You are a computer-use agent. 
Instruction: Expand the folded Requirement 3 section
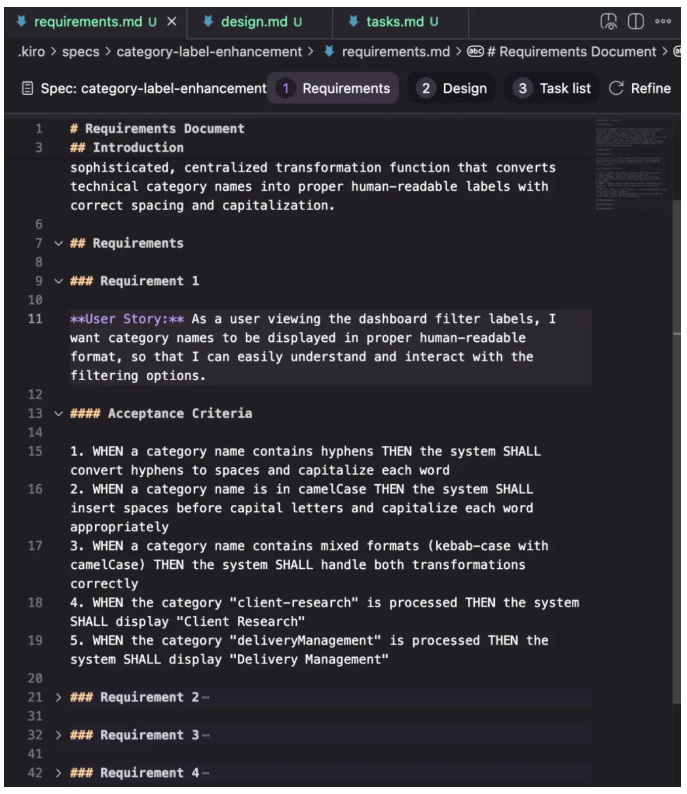(58, 735)
